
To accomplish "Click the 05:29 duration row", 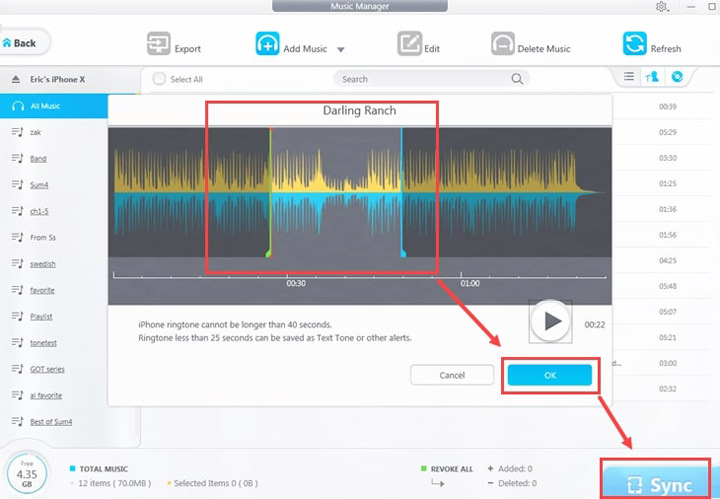I will (667, 132).
